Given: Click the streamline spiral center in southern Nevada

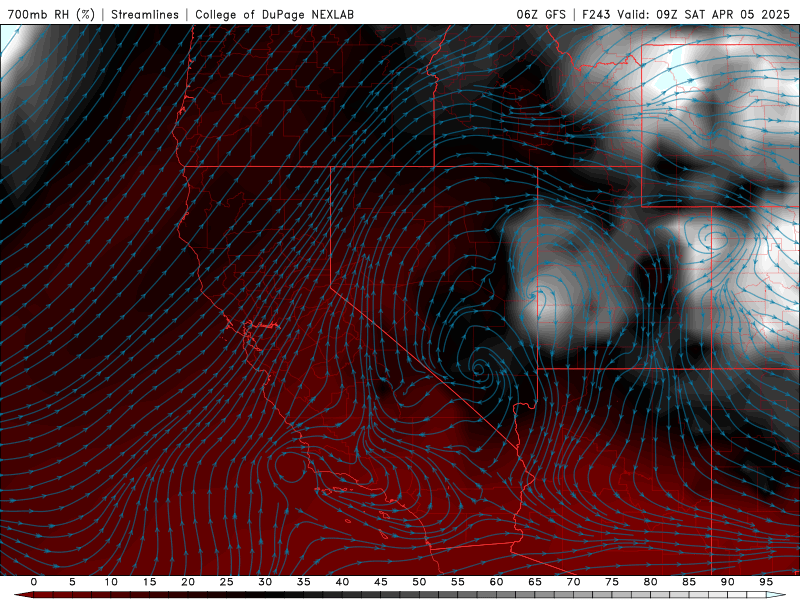Looking at the screenshot, I should 479,368.
